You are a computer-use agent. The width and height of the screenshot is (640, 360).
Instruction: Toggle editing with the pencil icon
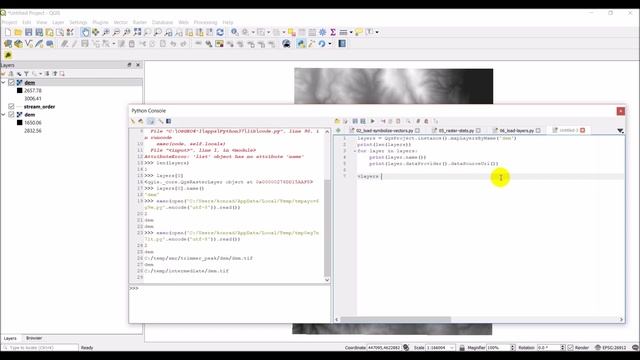pos(74,44)
